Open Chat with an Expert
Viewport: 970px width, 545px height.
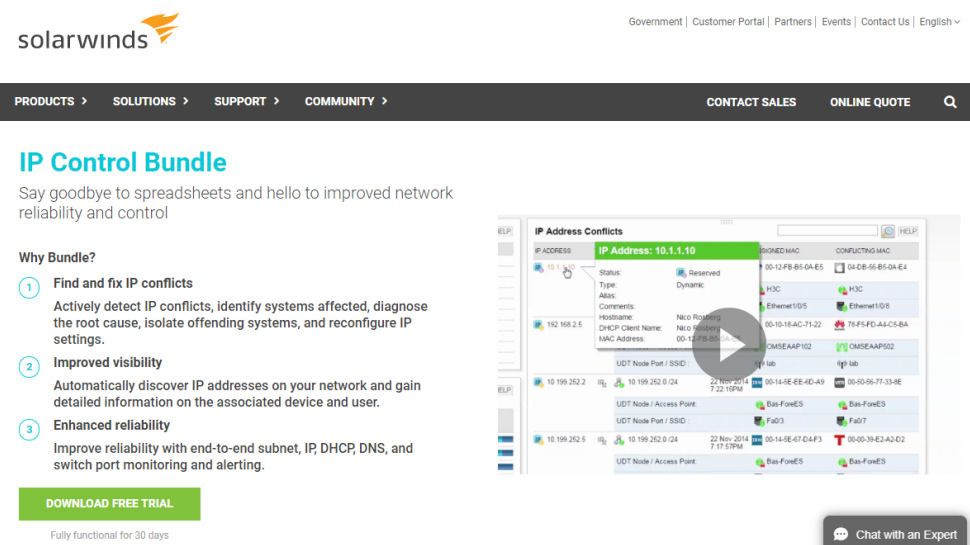[896, 531]
